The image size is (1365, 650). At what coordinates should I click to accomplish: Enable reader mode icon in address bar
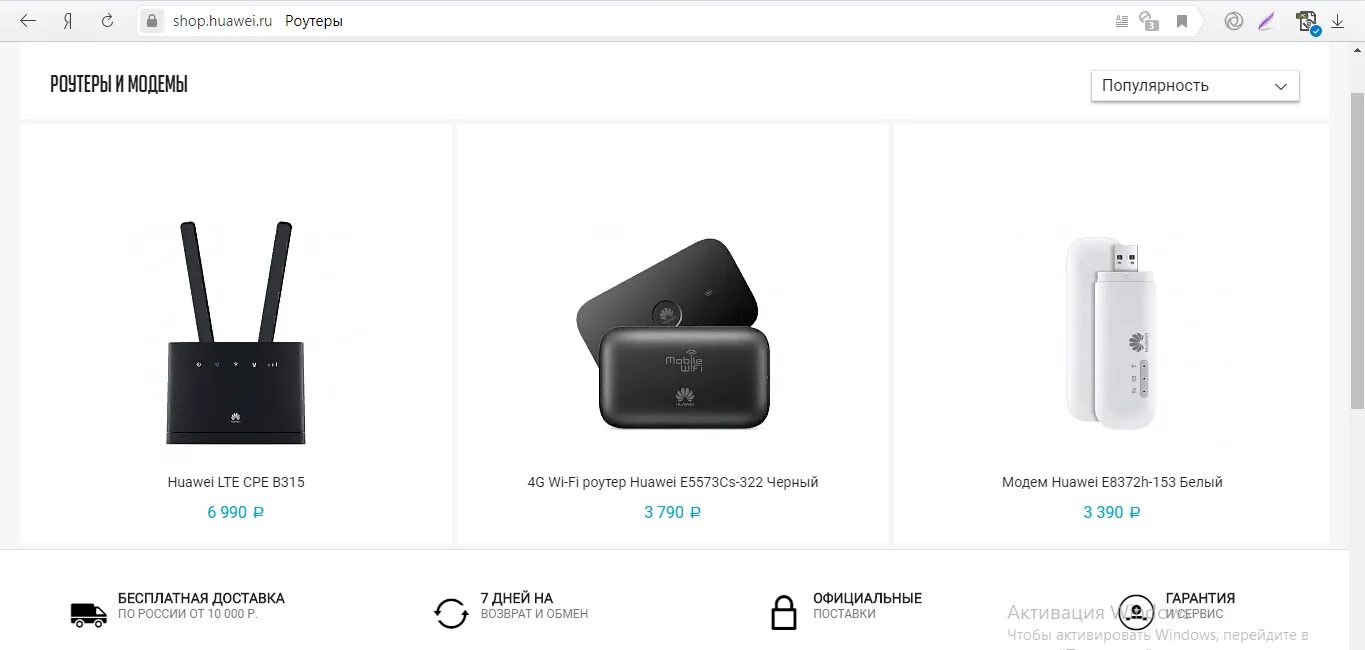1122,20
